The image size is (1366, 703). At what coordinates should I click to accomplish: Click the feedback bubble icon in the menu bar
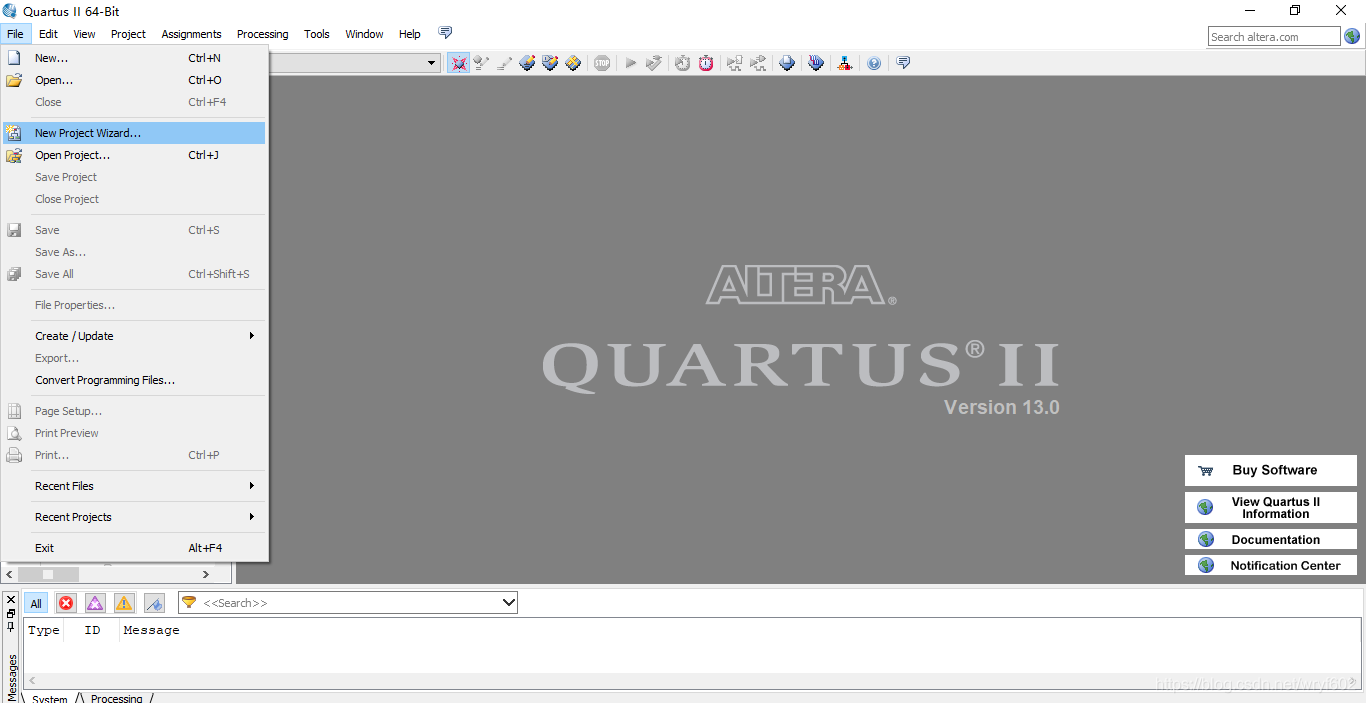point(445,33)
